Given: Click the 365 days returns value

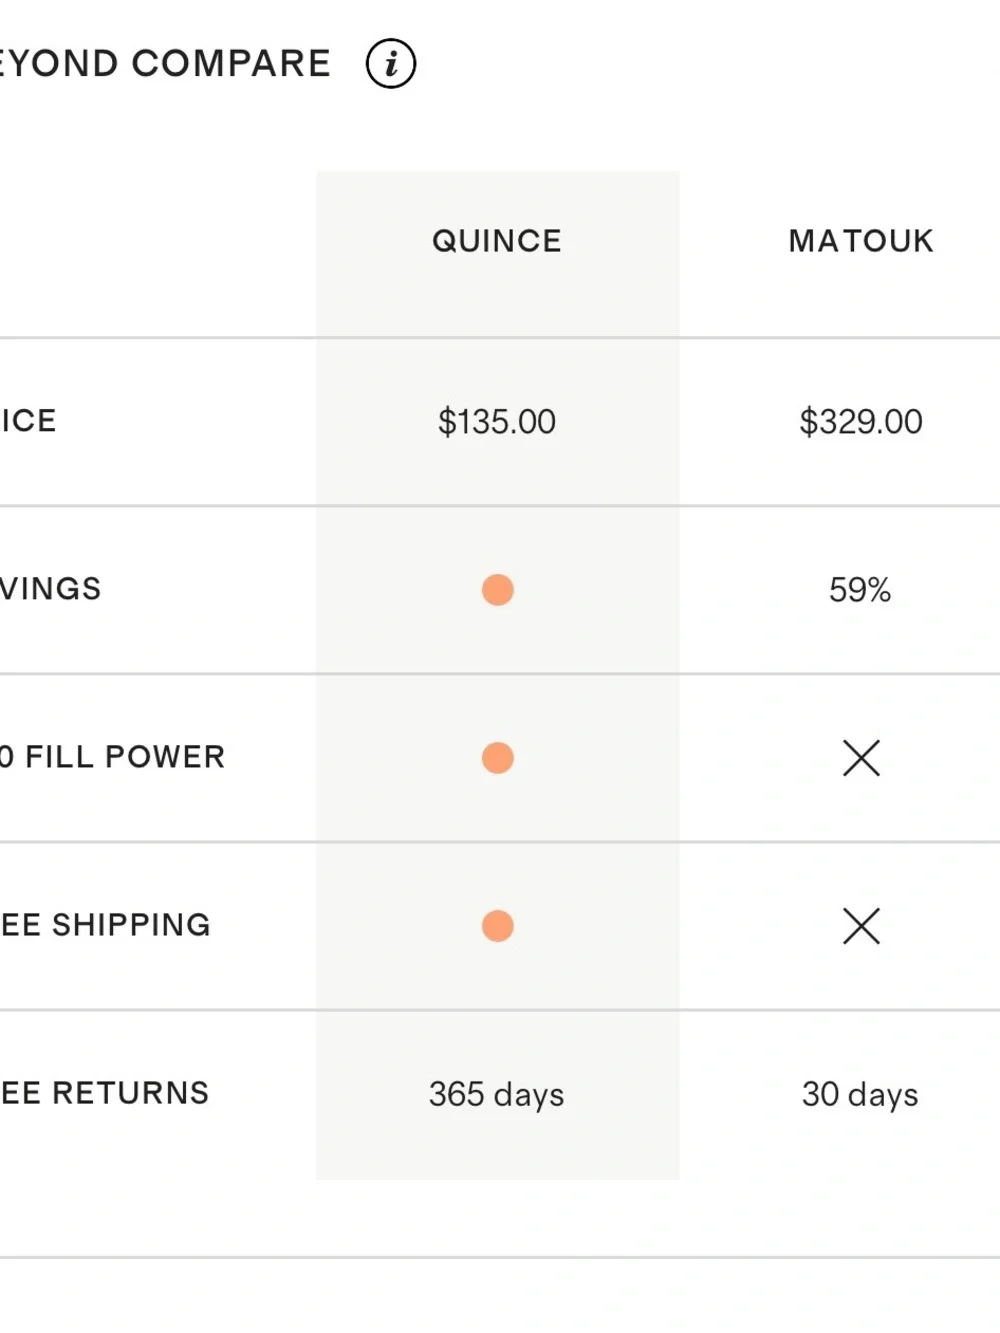Looking at the screenshot, I should pyautogui.click(x=497, y=1094).
